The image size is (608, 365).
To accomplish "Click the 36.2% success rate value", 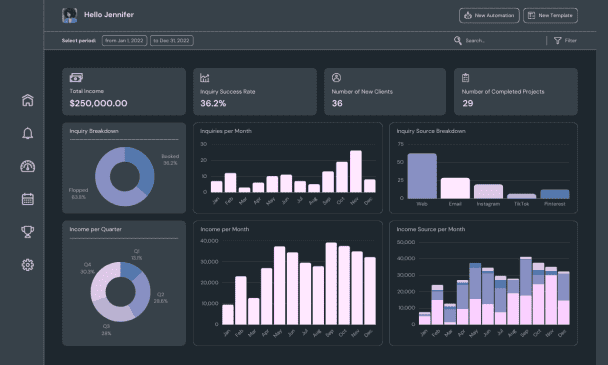I will (x=213, y=103).
